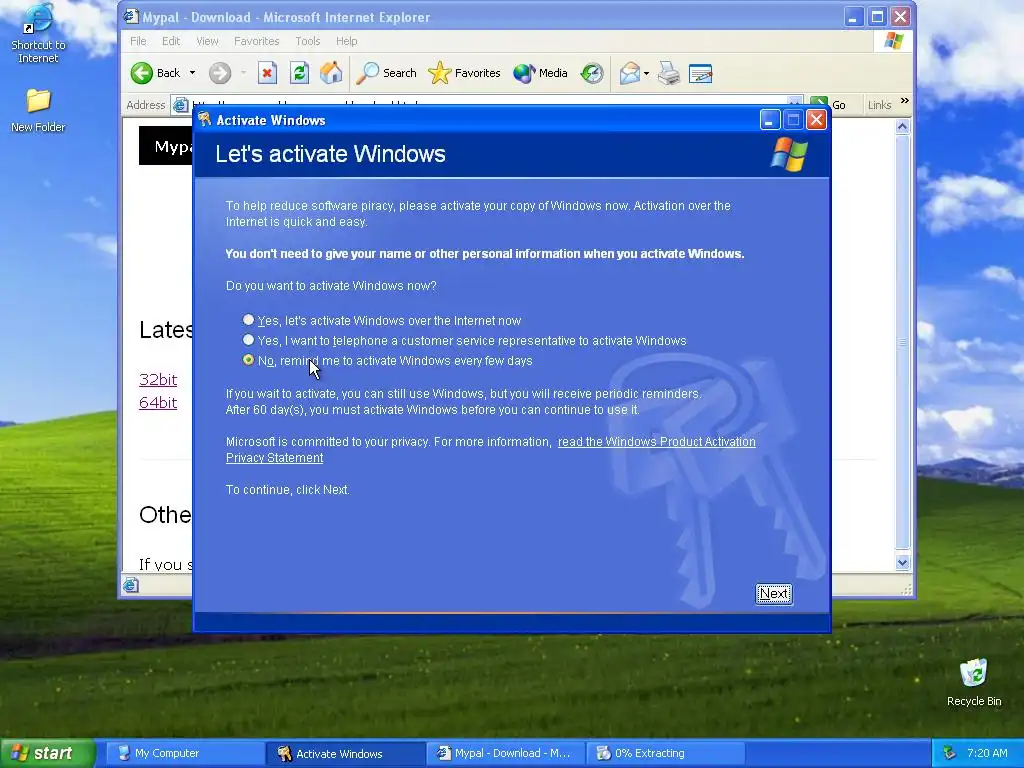This screenshot has height=768, width=1024.
Task: Click the Windows flag throbber in IE
Action: click(893, 41)
